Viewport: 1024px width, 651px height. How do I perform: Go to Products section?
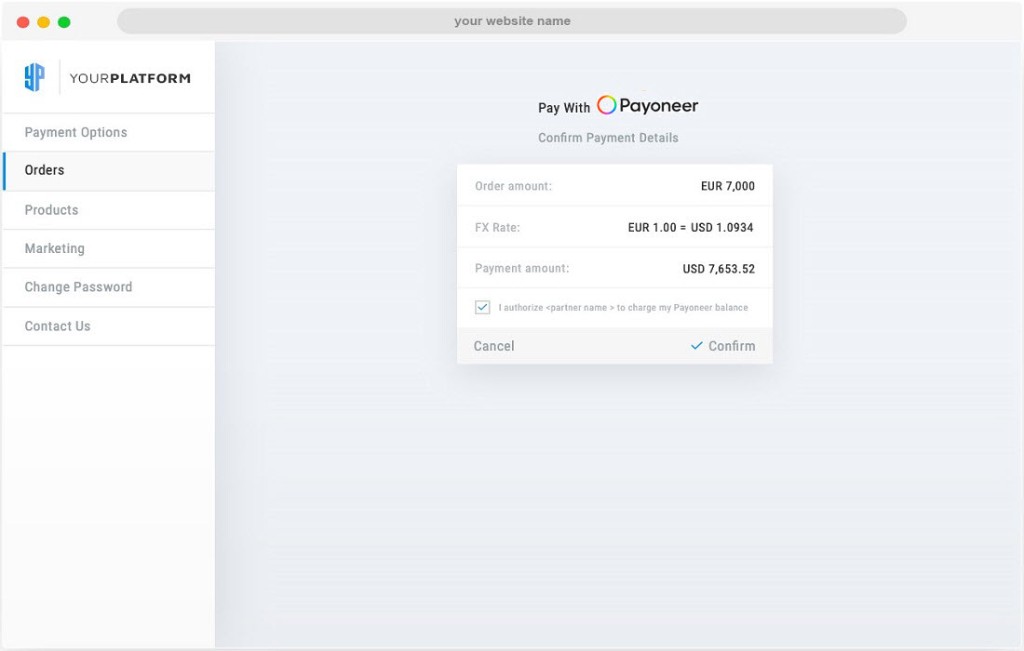[x=108, y=210]
